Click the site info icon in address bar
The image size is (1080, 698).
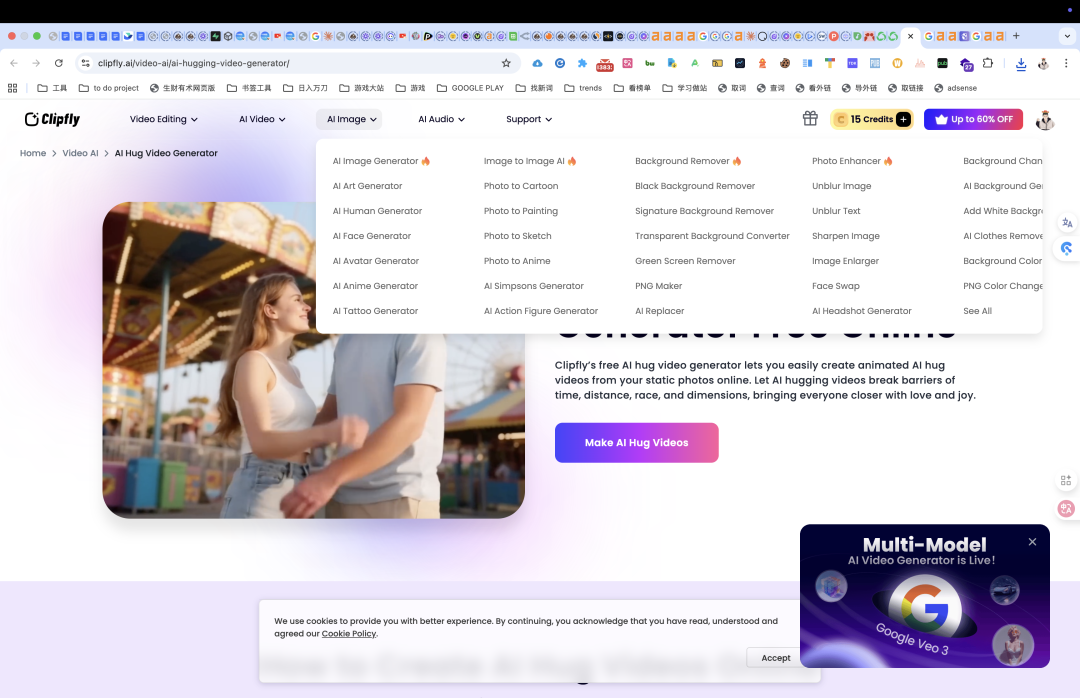click(x=85, y=63)
